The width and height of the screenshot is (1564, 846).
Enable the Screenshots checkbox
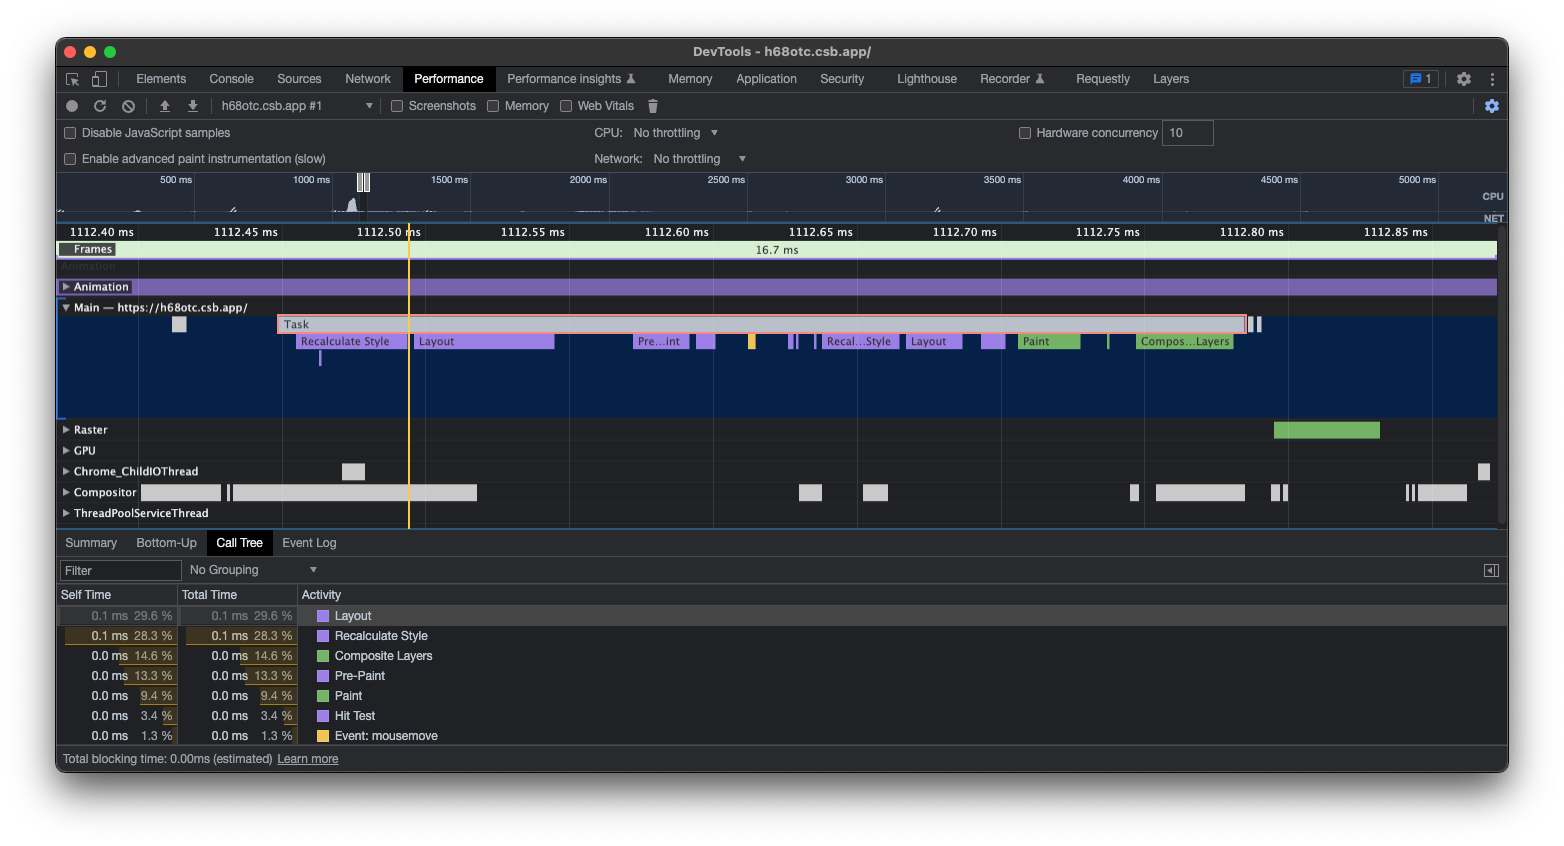pos(397,106)
